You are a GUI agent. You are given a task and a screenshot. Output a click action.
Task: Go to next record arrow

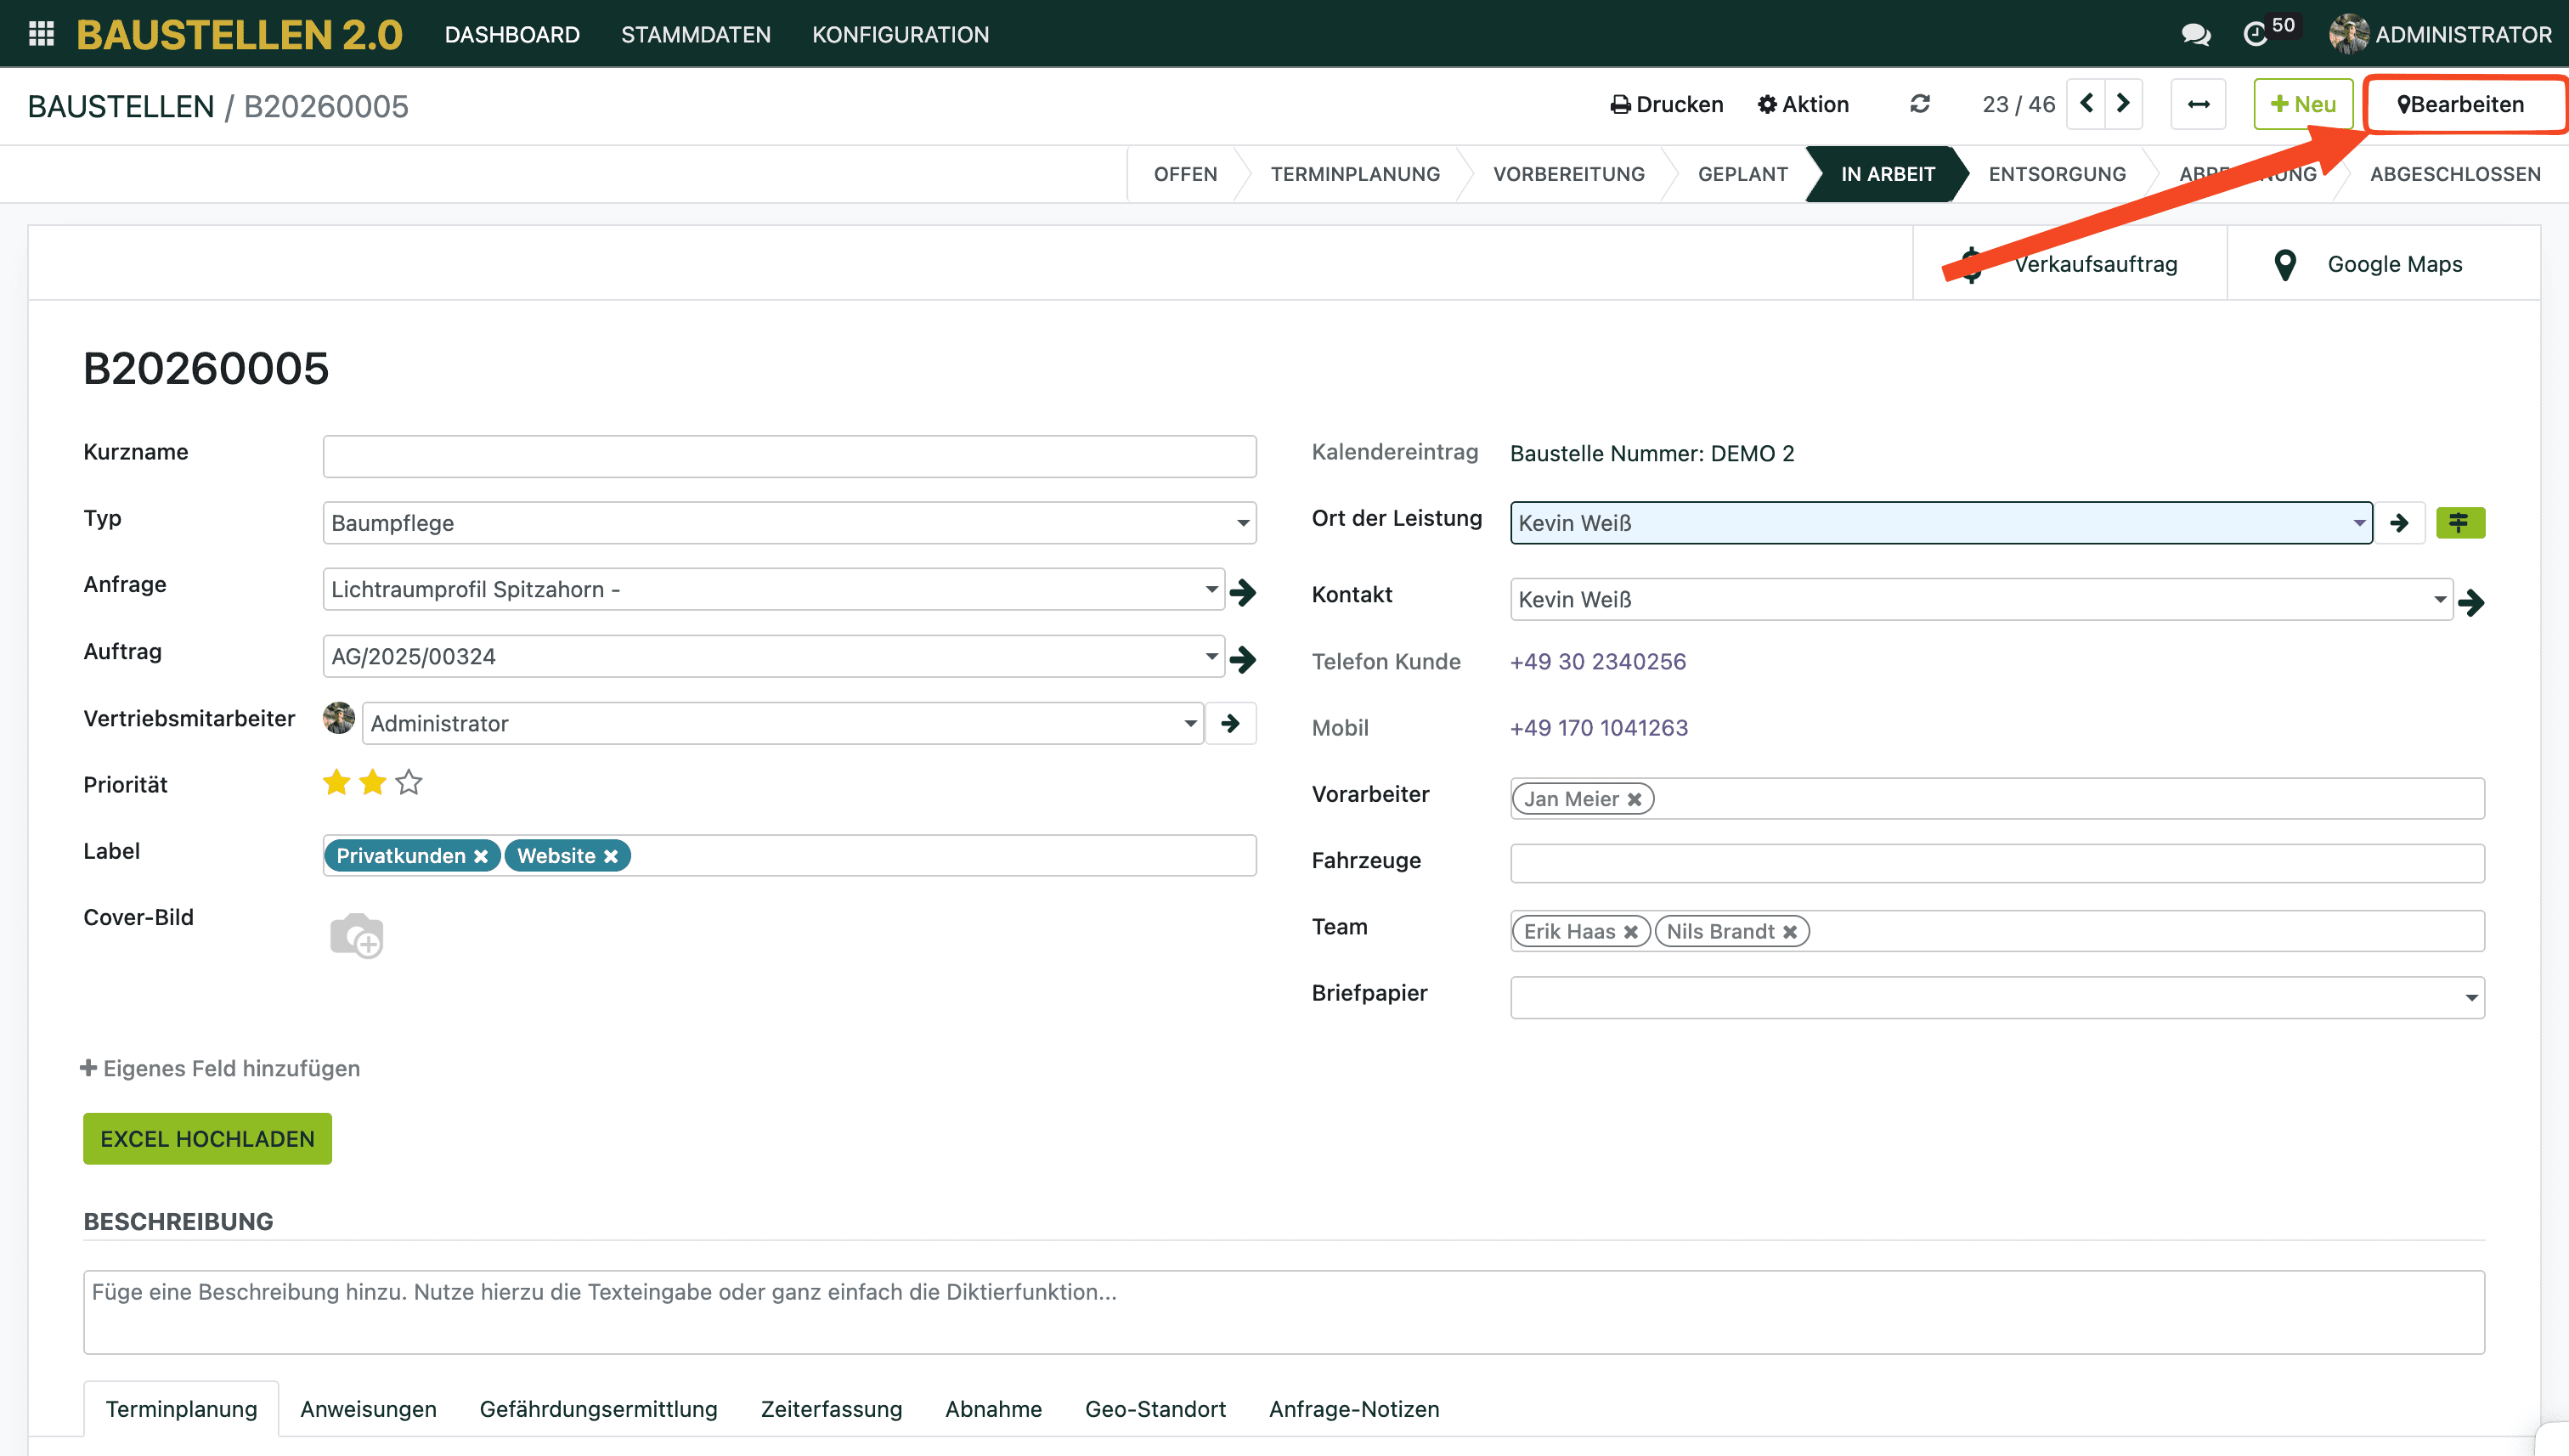click(2123, 104)
